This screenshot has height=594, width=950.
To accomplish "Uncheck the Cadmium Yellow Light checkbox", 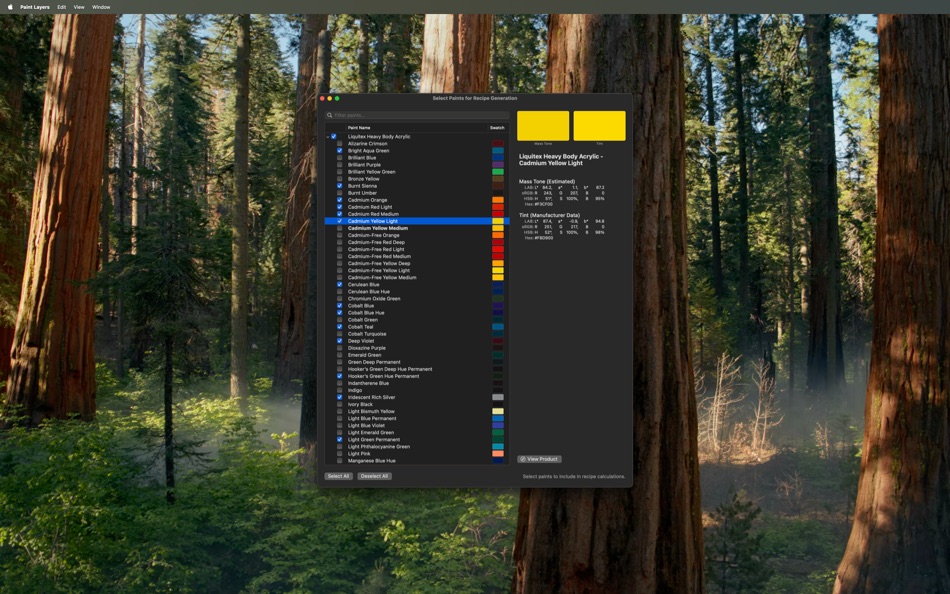I will tap(339, 221).
